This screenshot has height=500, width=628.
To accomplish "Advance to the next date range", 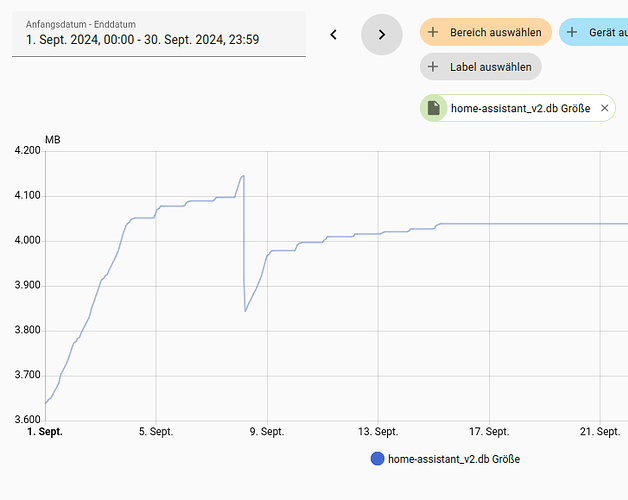I will click(x=382, y=34).
